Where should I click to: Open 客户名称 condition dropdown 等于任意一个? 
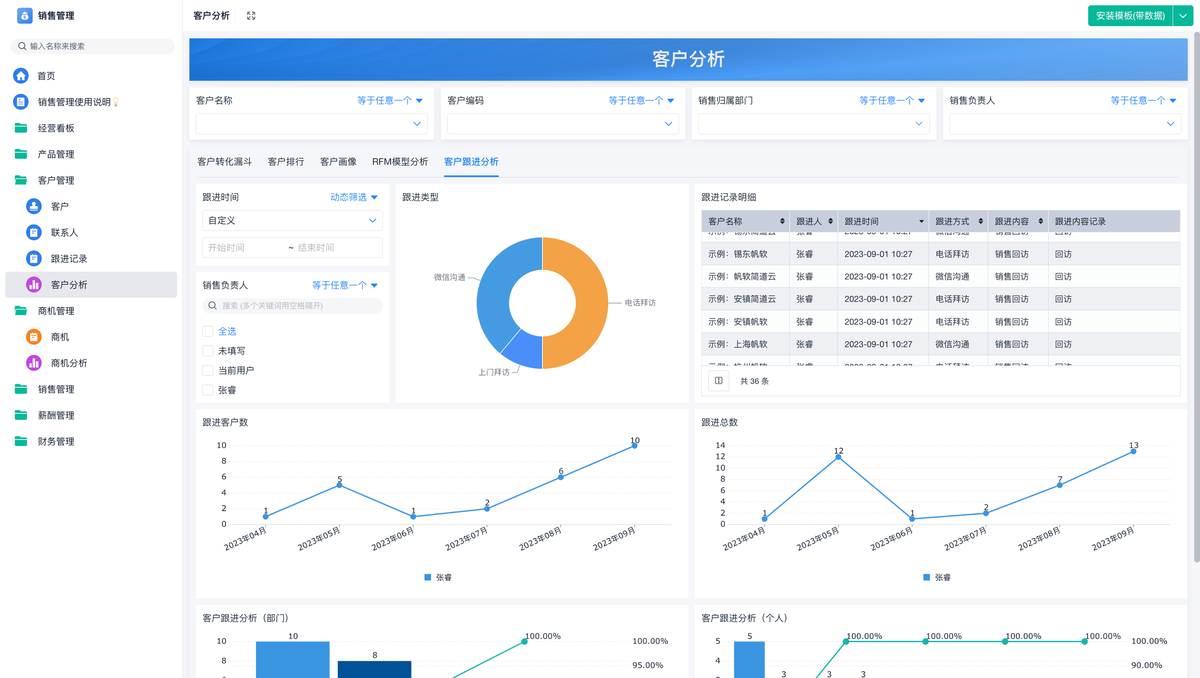pyautogui.click(x=390, y=100)
